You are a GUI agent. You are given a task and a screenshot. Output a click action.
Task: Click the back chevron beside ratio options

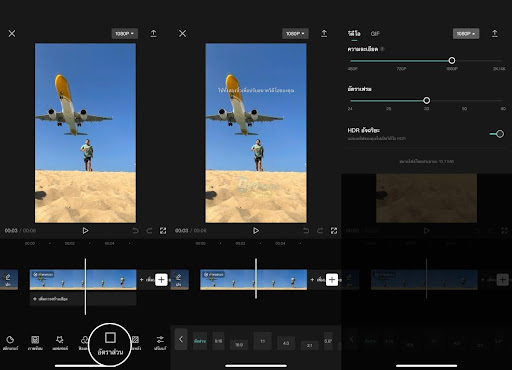181,339
